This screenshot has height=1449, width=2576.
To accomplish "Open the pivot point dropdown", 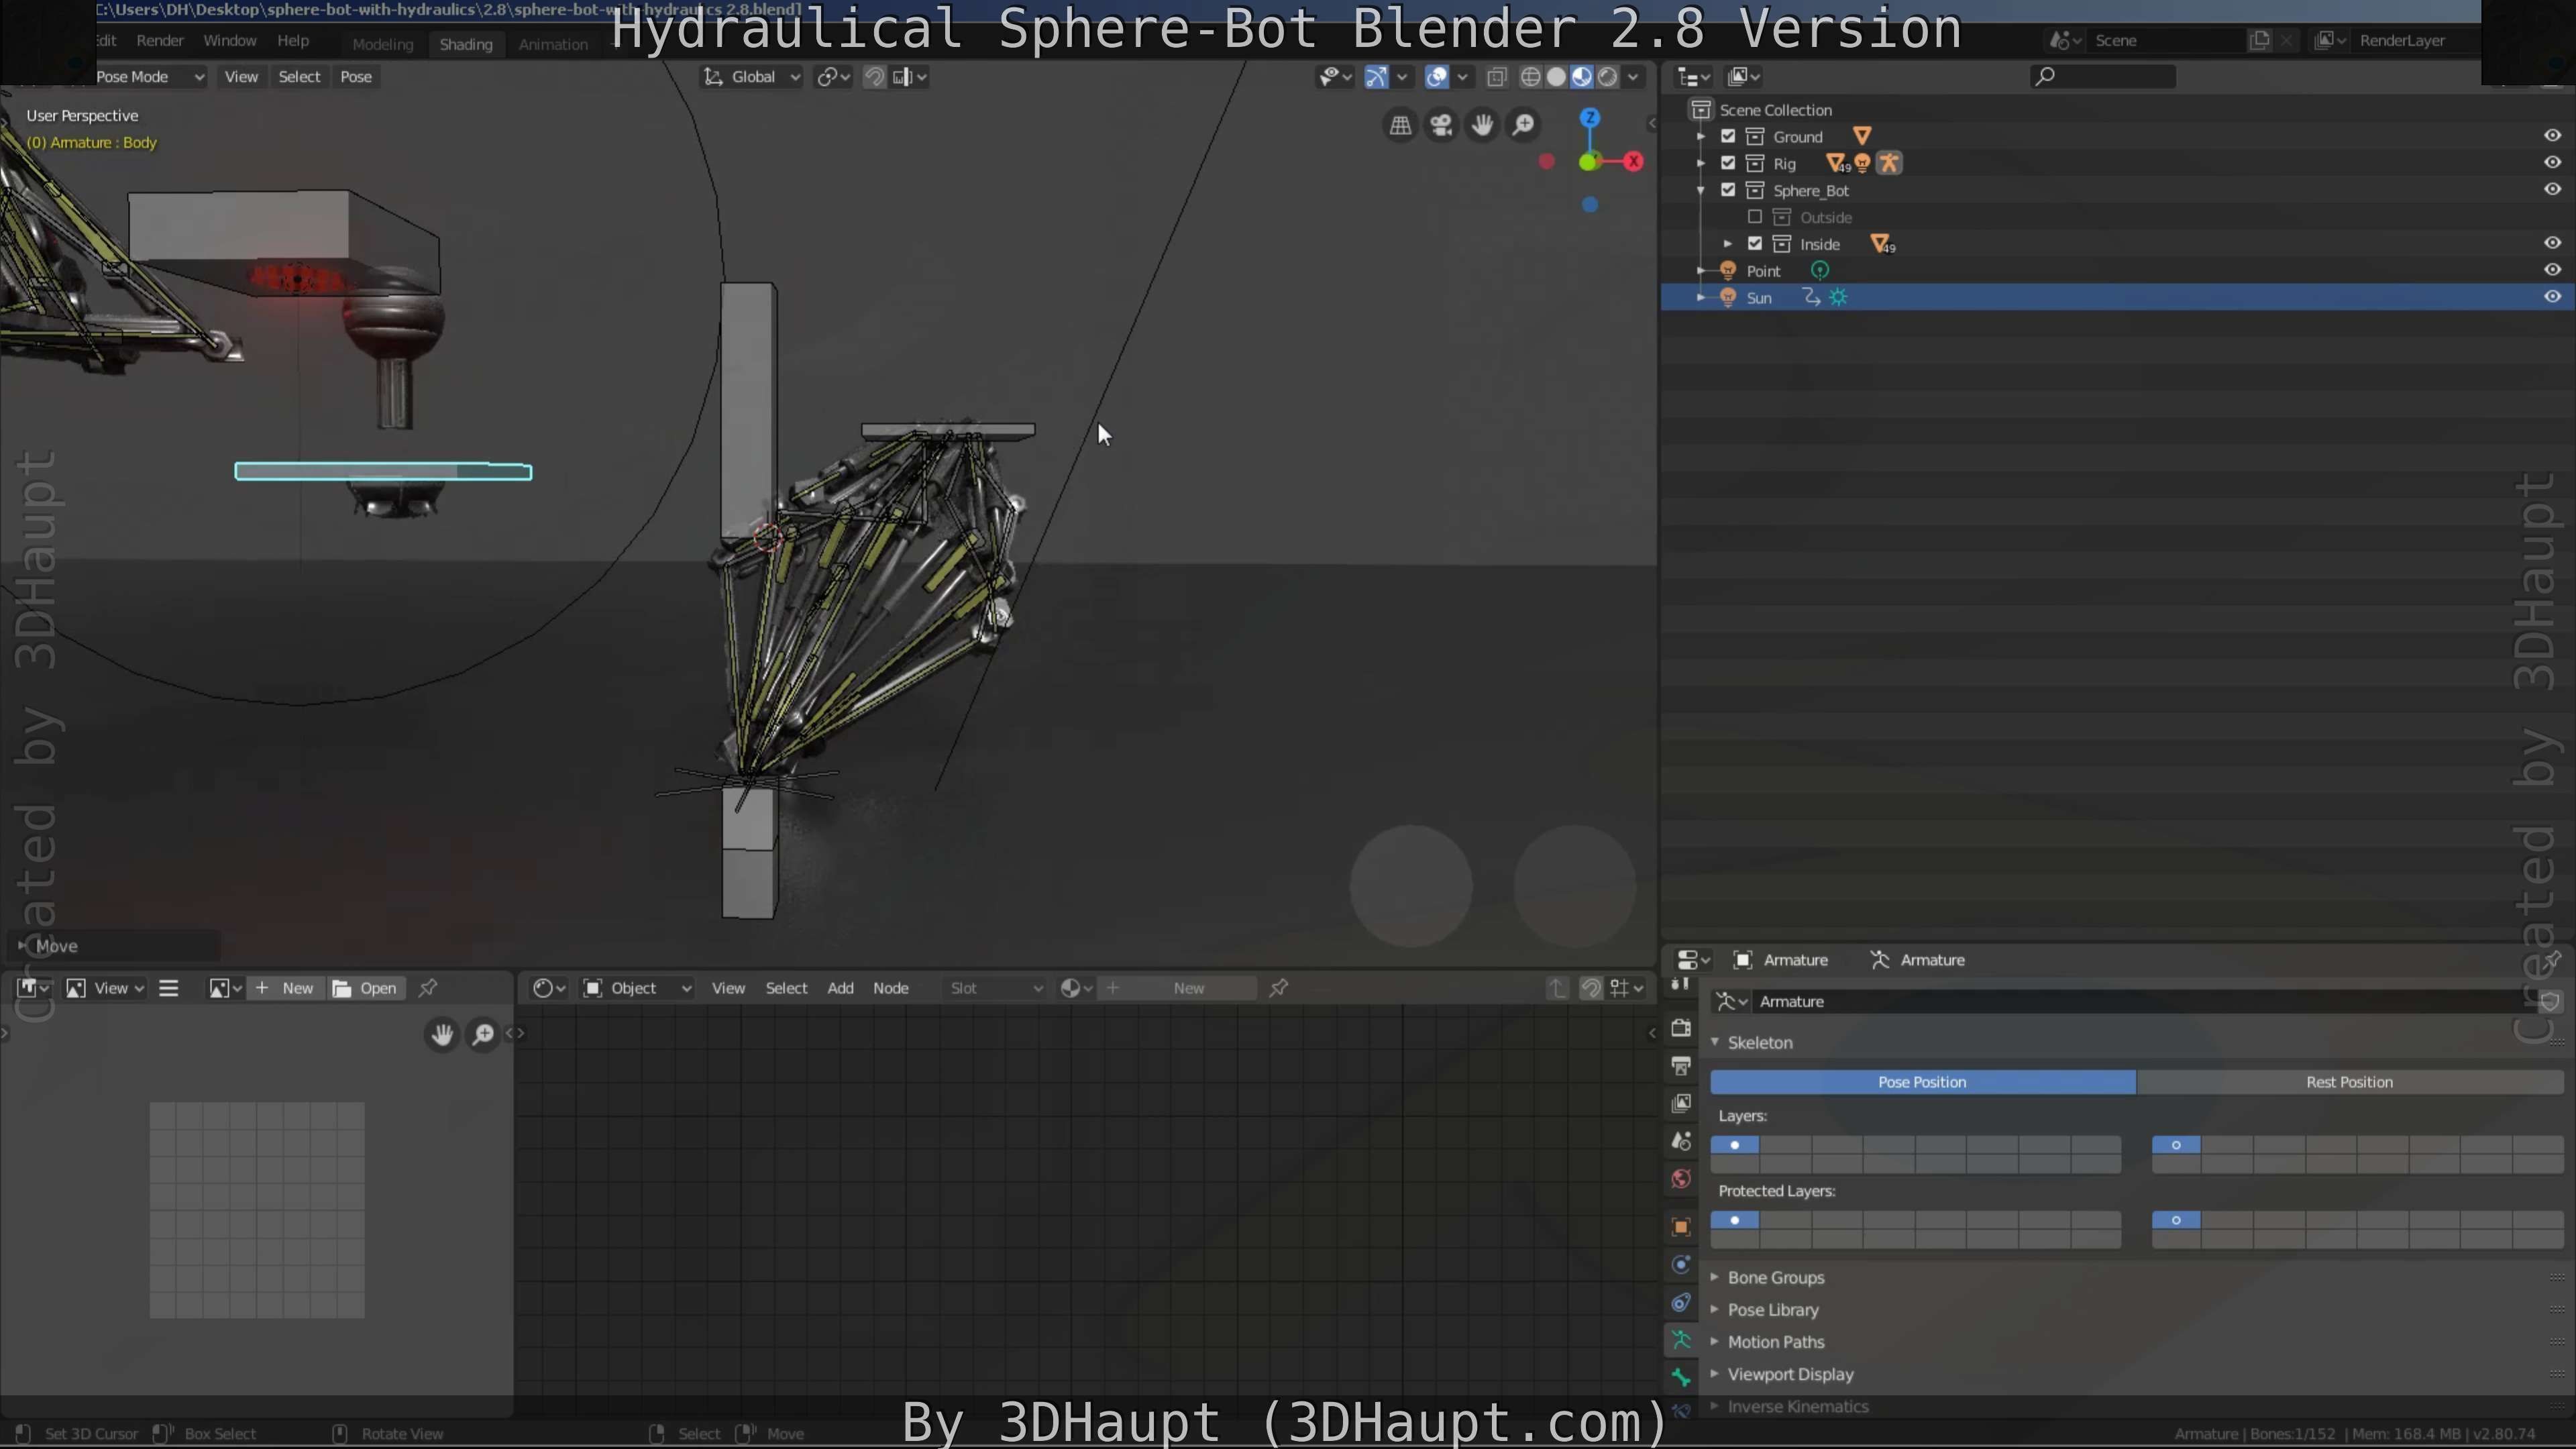I will (833, 77).
